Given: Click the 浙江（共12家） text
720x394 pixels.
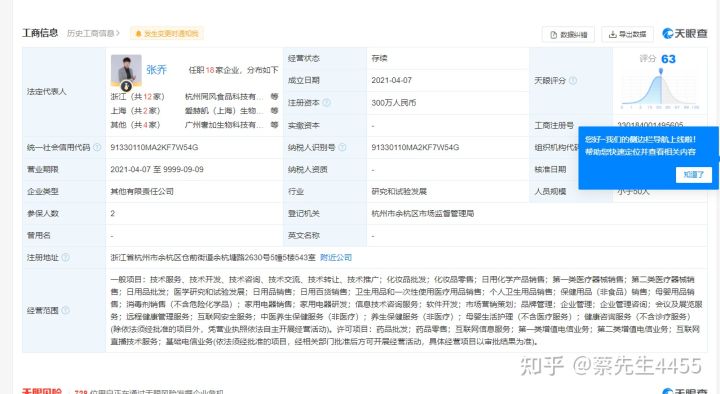Looking at the screenshot, I should (137, 96).
